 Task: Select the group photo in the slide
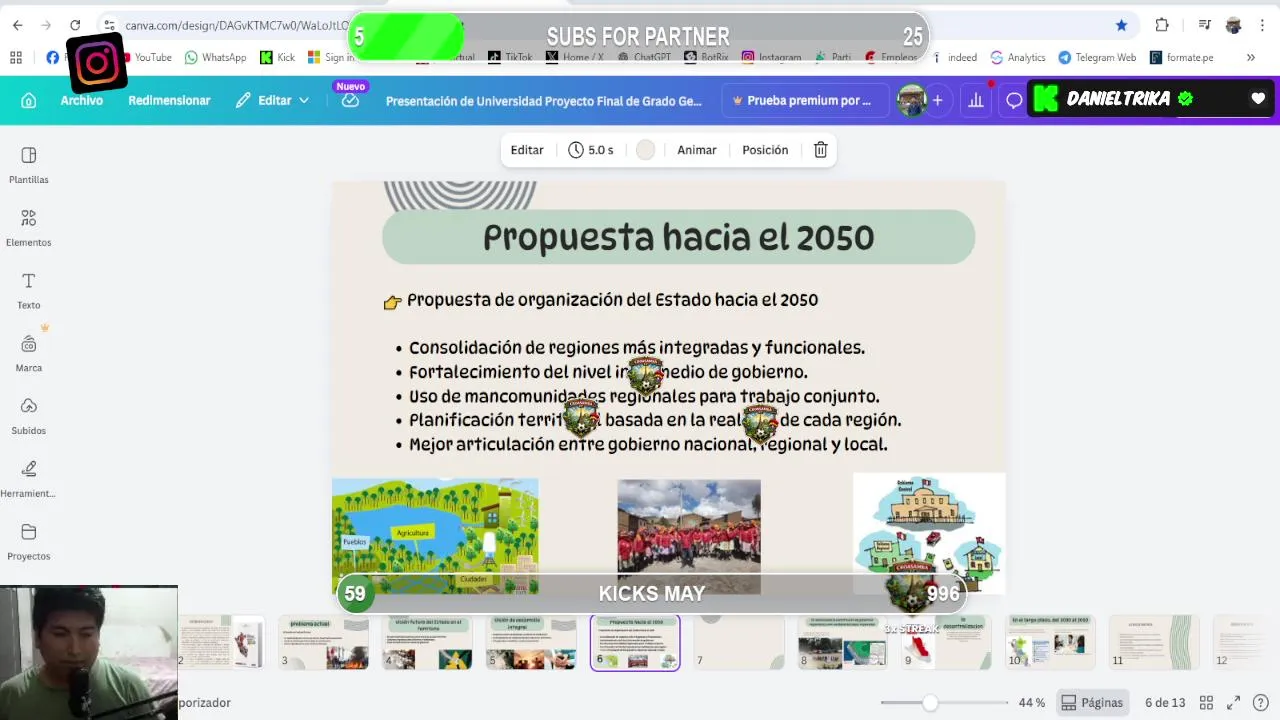[689, 536]
